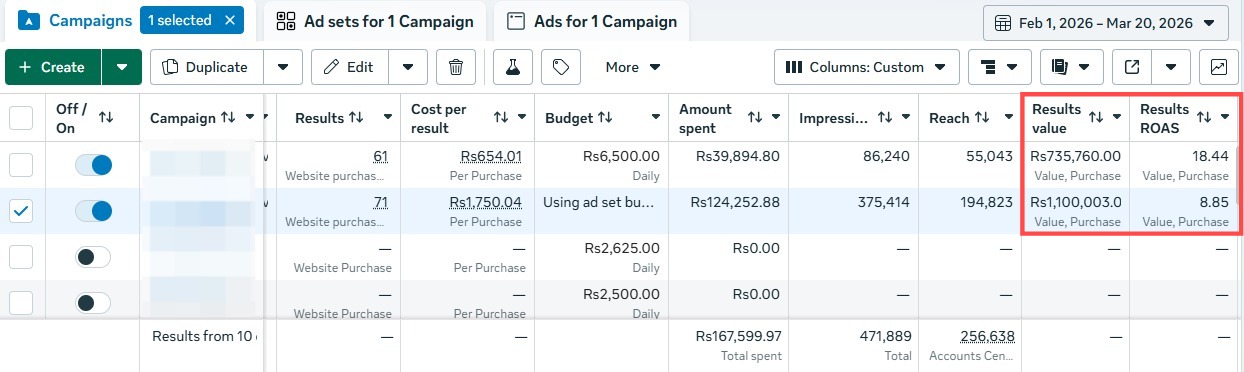Open Budget column options arrow
Viewport: 1244px width, 372px height.
[x=656, y=118]
